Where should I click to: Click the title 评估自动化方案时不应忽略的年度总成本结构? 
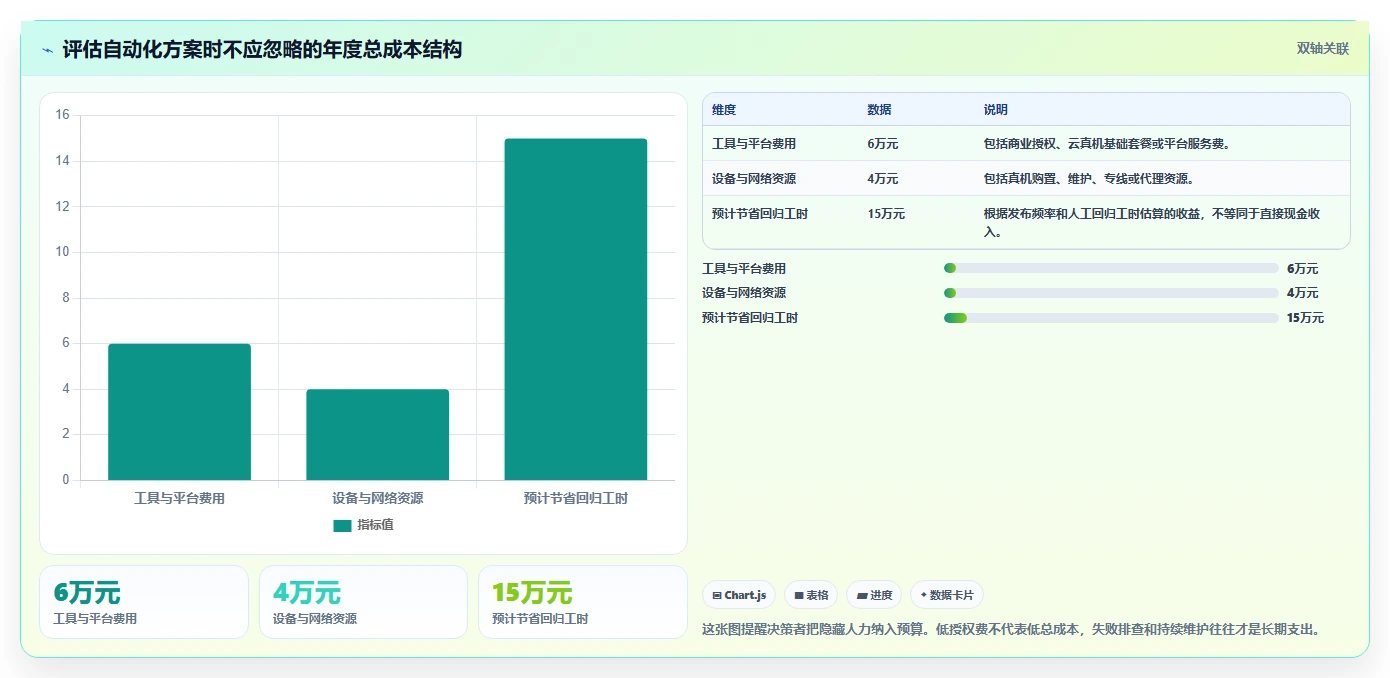262,49
